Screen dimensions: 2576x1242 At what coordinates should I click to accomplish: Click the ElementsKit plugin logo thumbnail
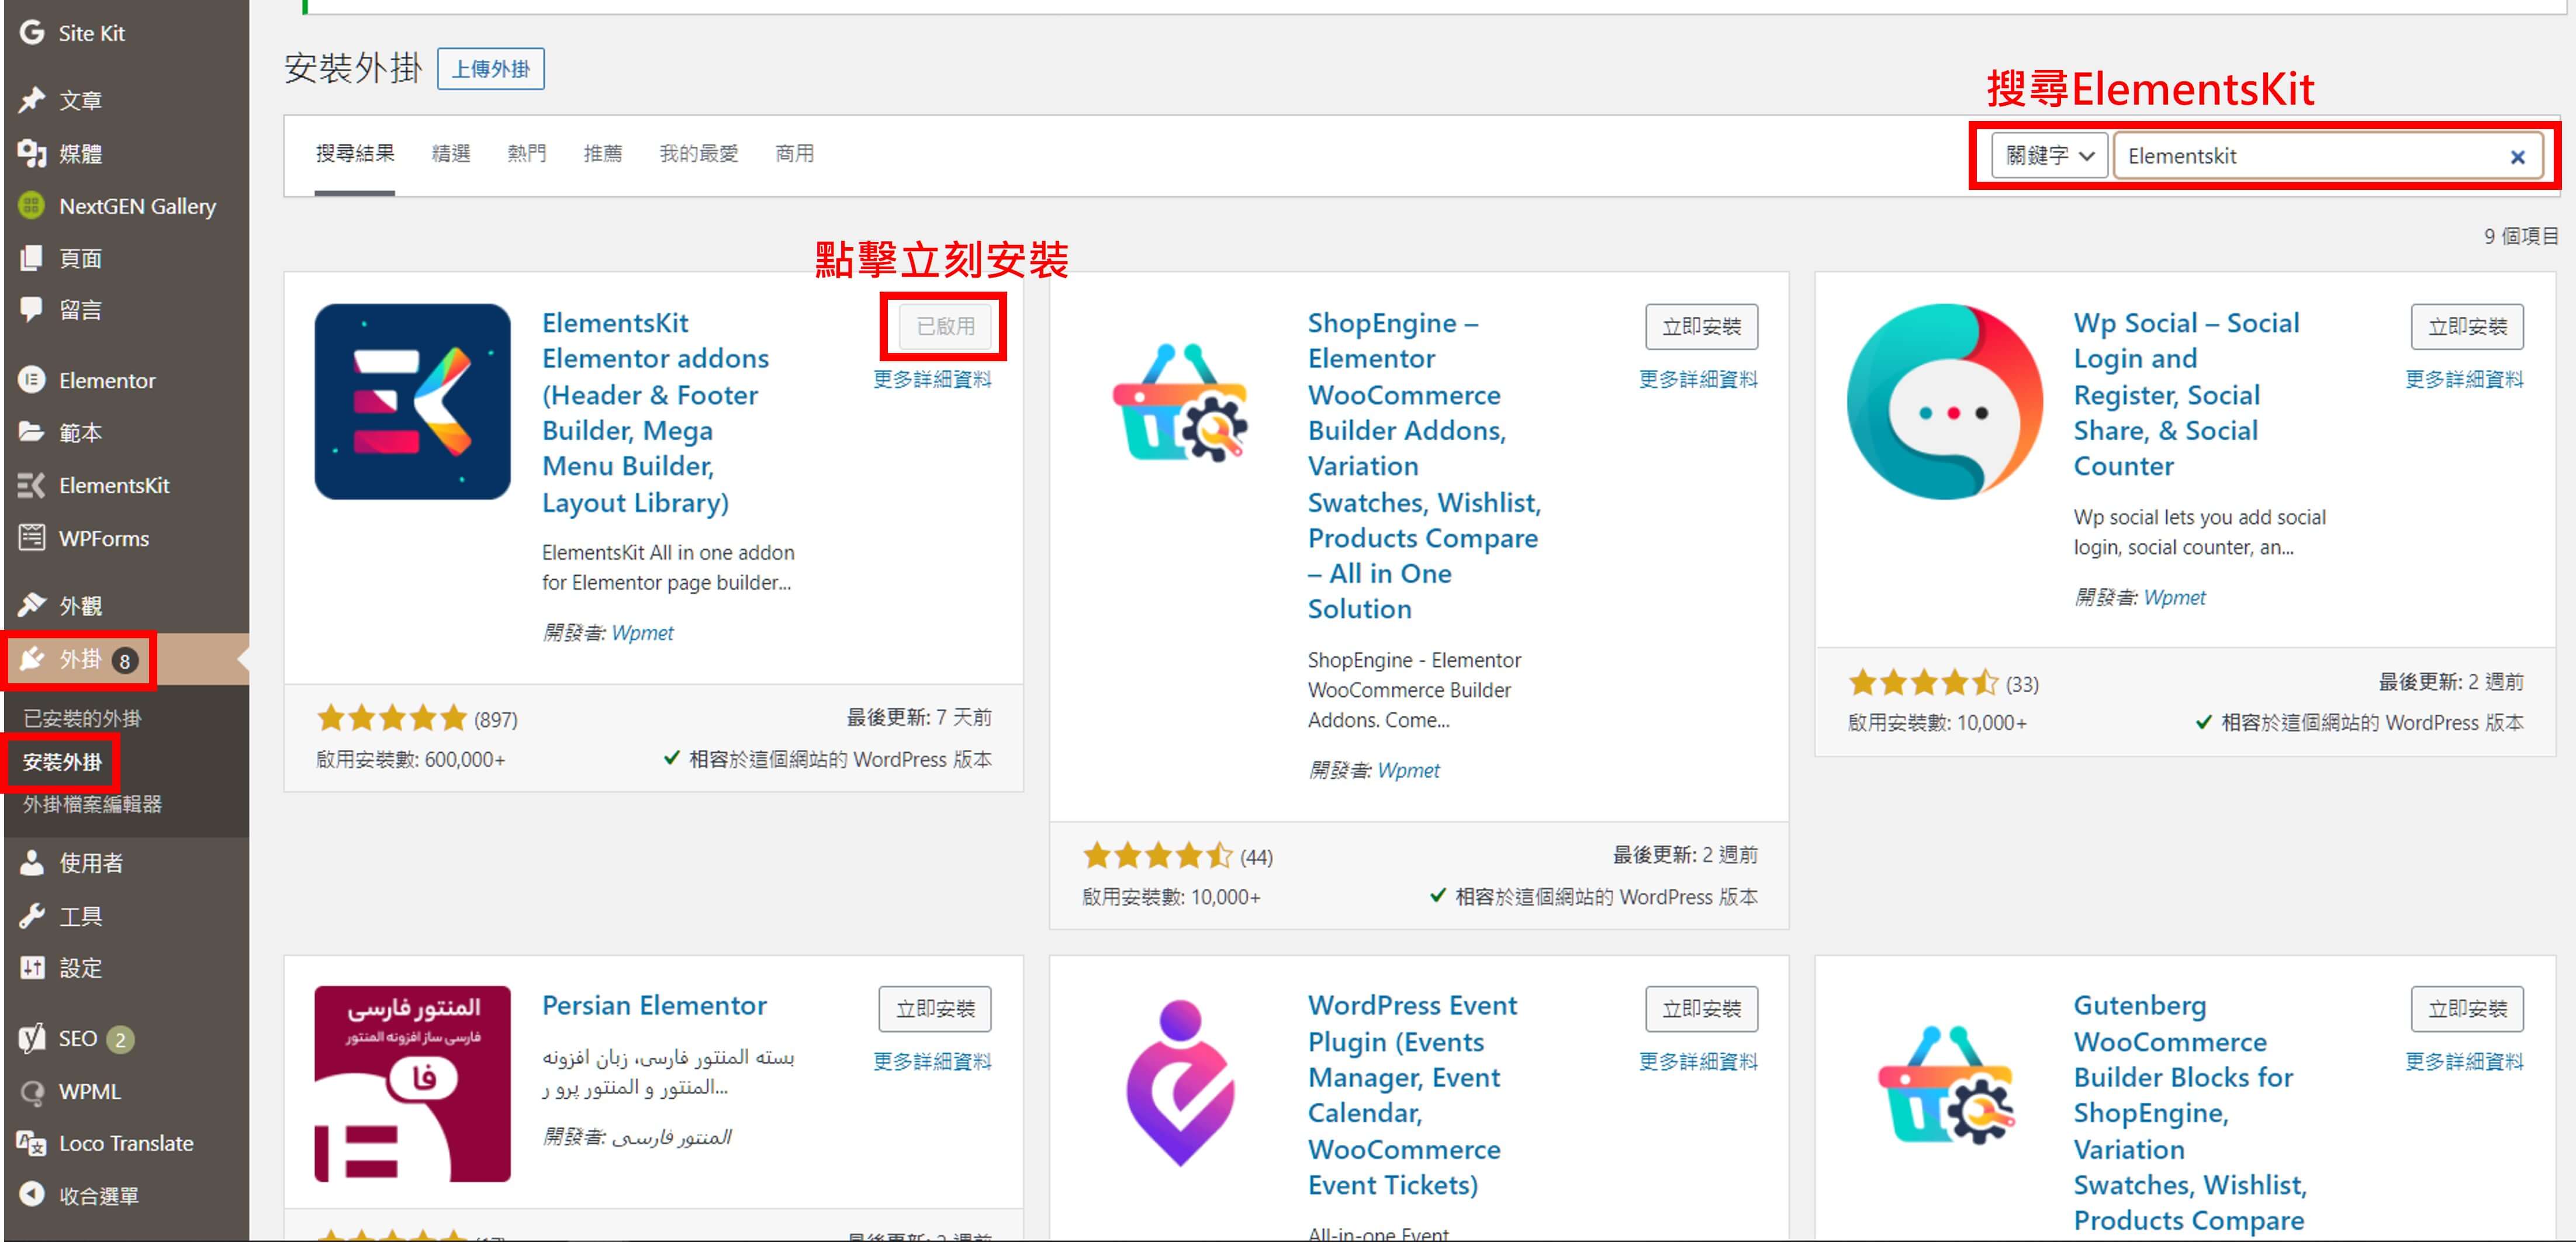tap(412, 402)
